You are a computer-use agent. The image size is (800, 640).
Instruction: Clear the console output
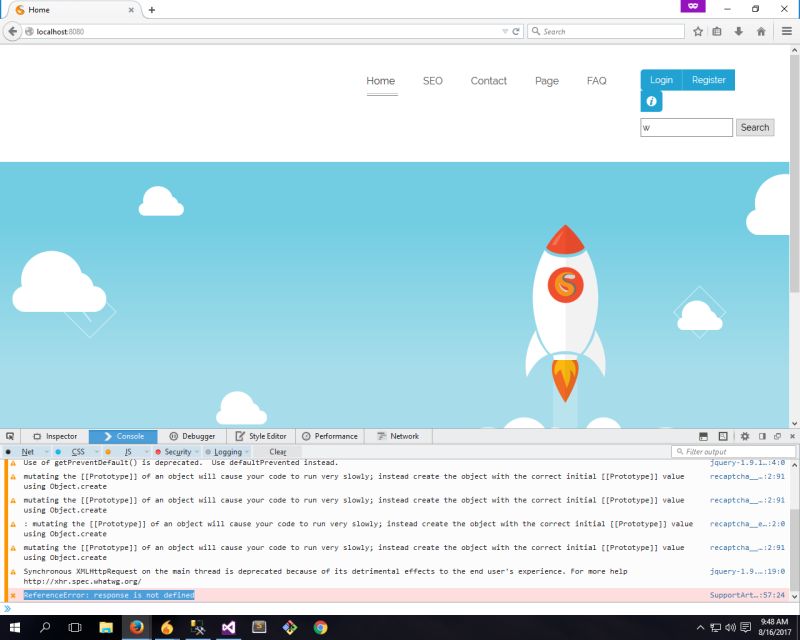(x=277, y=451)
